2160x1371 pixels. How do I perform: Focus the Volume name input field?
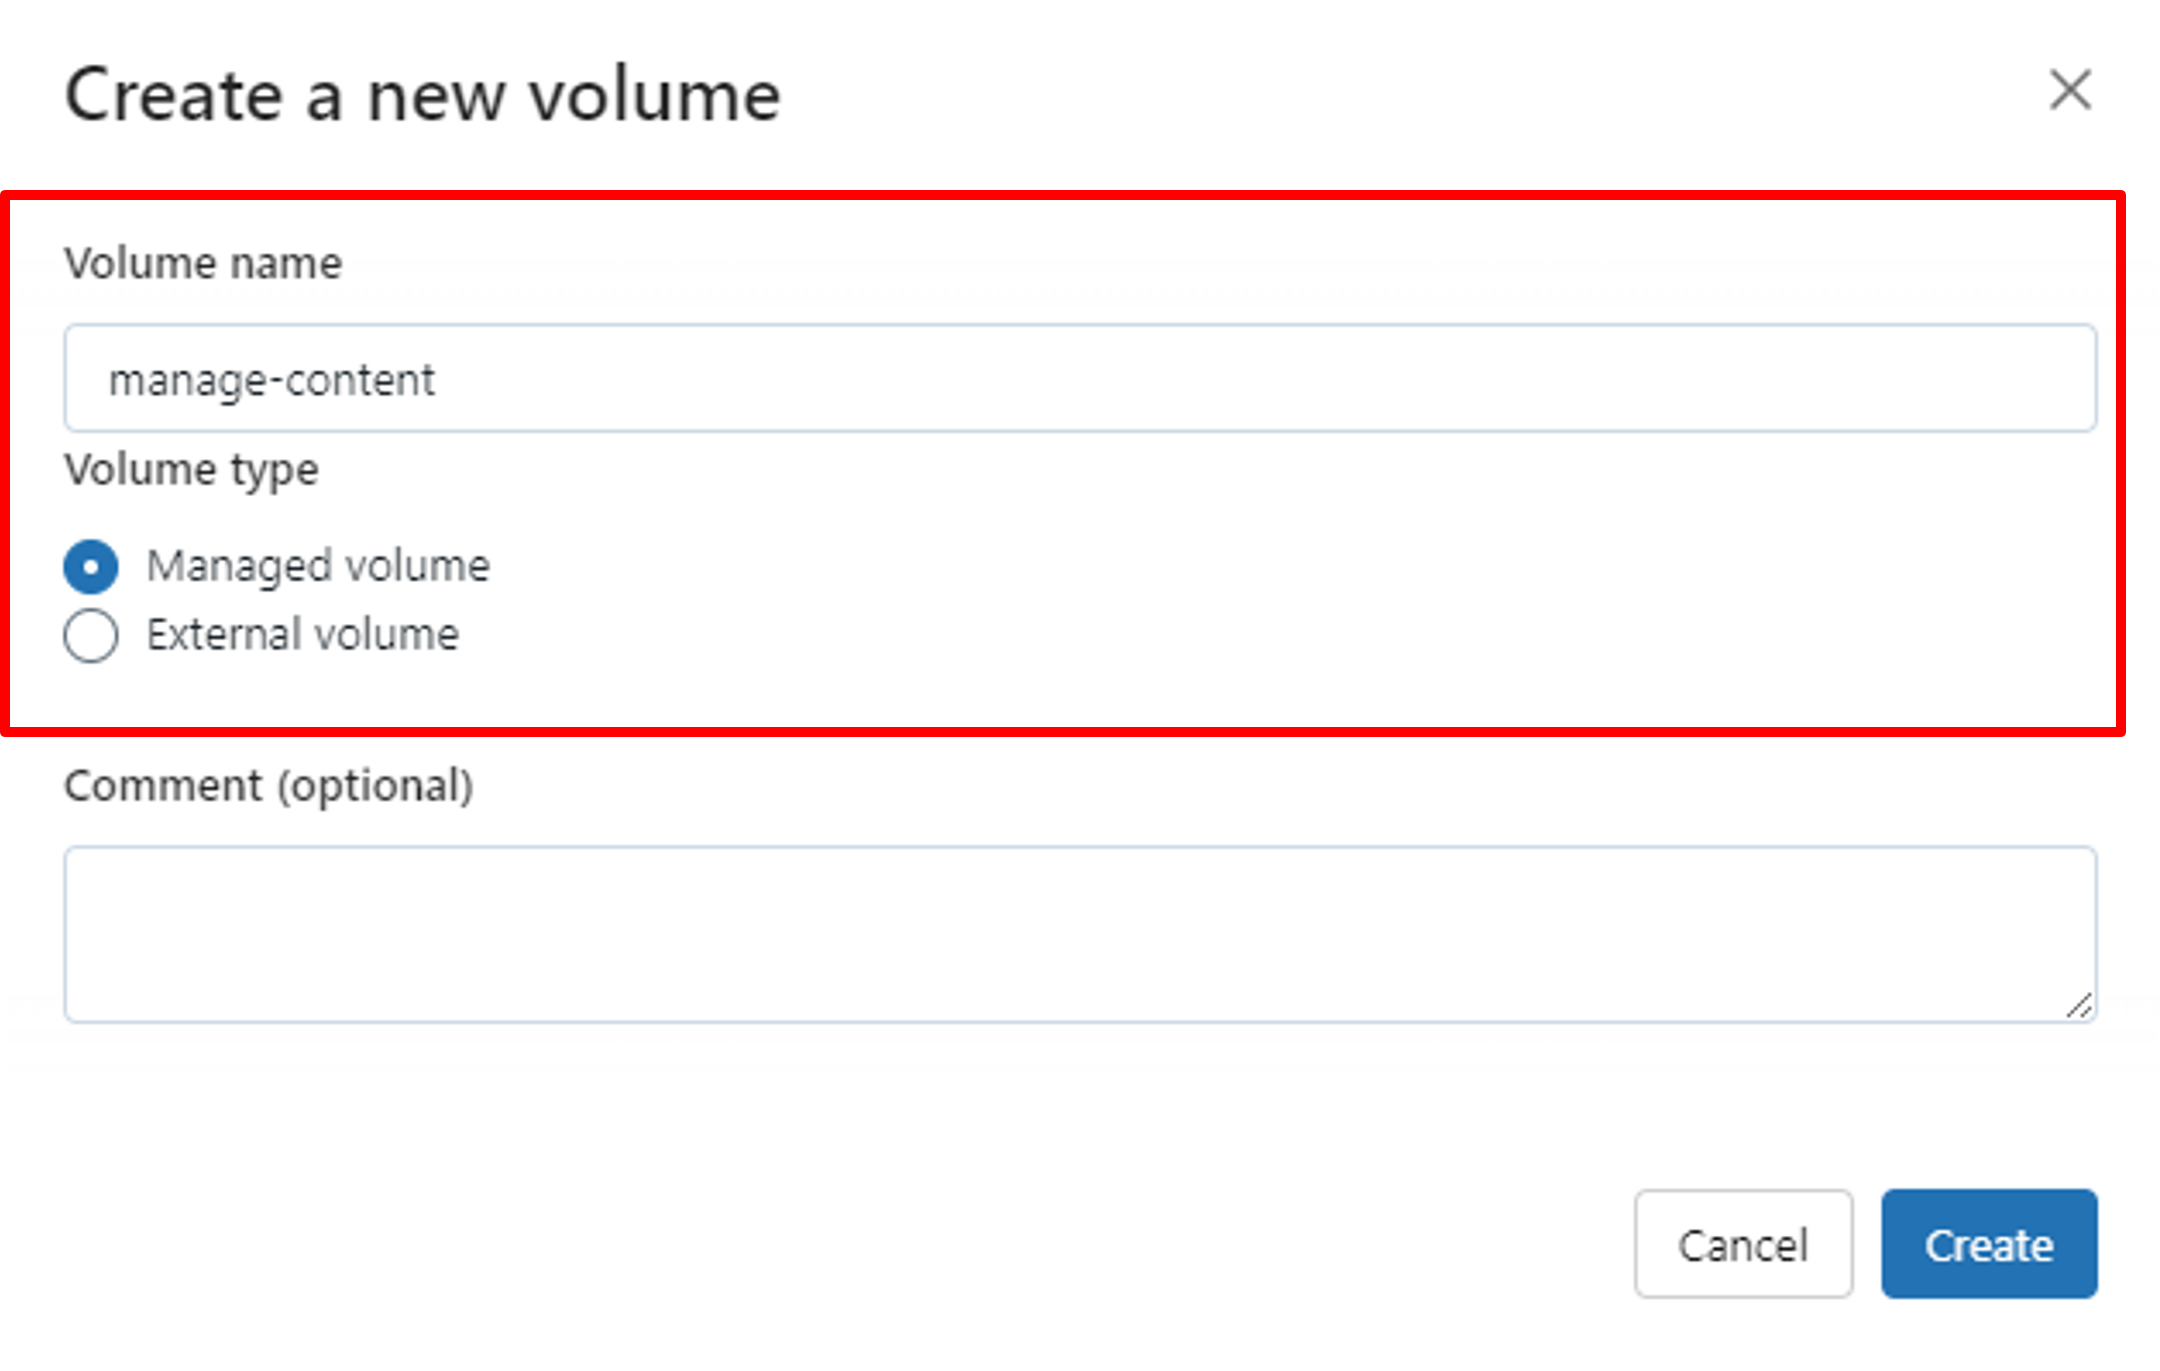coord(1080,378)
